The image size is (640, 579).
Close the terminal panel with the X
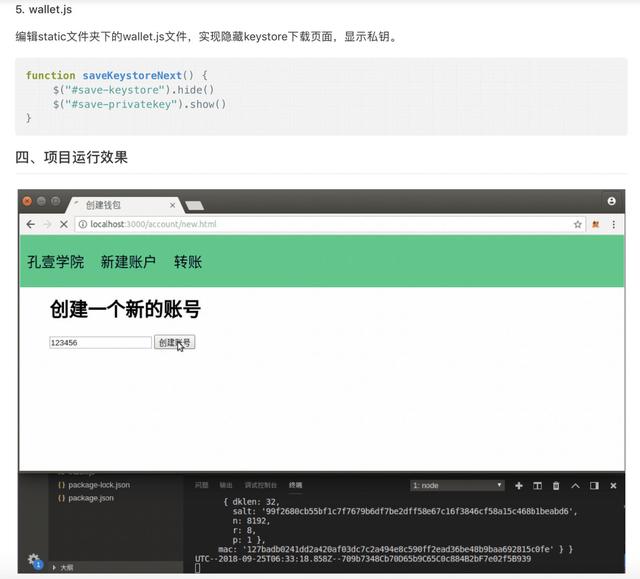(x=613, y=486)
